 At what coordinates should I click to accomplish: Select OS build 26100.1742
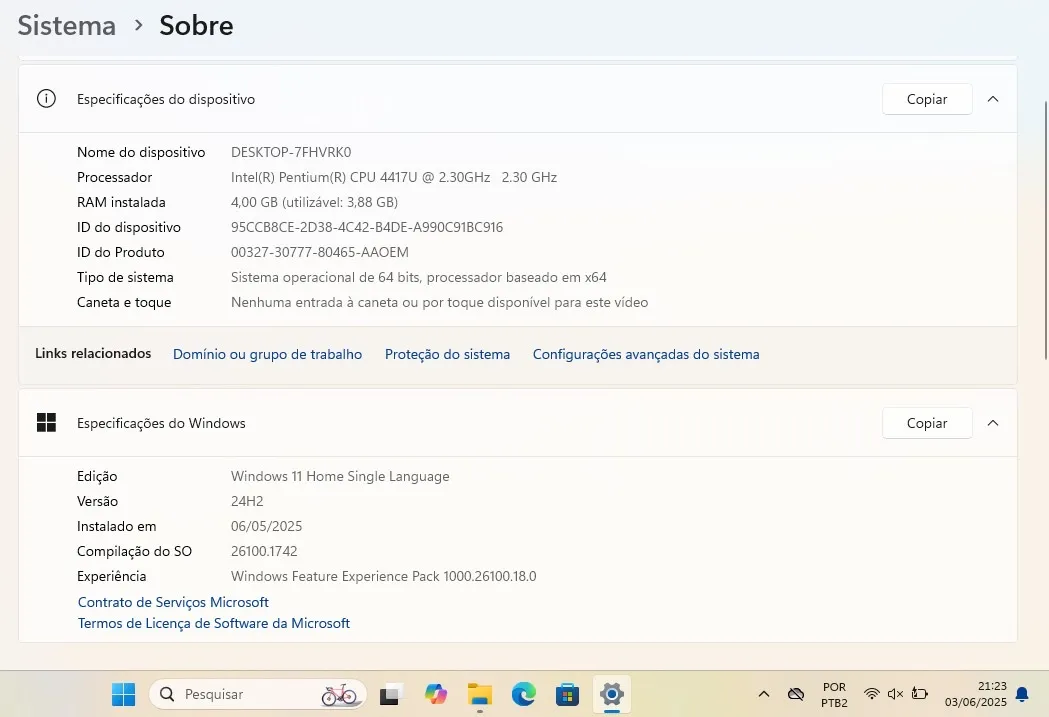(264, 551)
